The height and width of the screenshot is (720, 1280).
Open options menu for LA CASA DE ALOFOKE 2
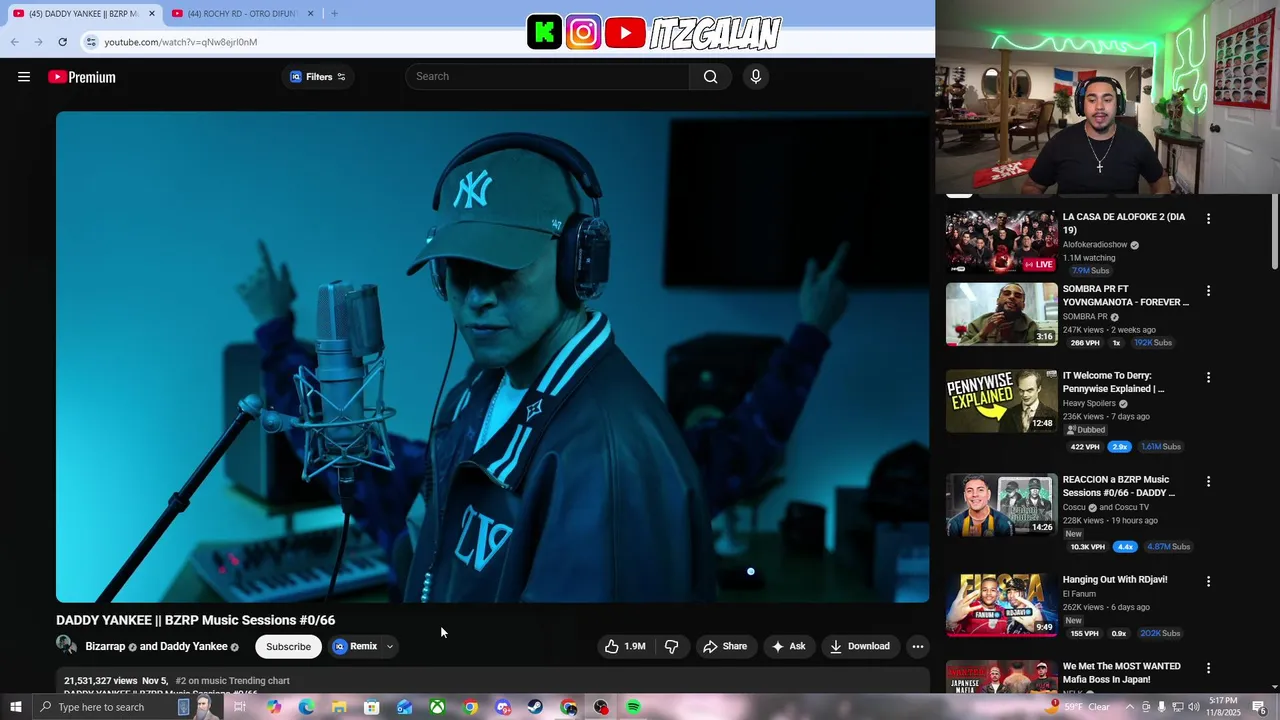pyautogui.click(x=1208, y=218)
